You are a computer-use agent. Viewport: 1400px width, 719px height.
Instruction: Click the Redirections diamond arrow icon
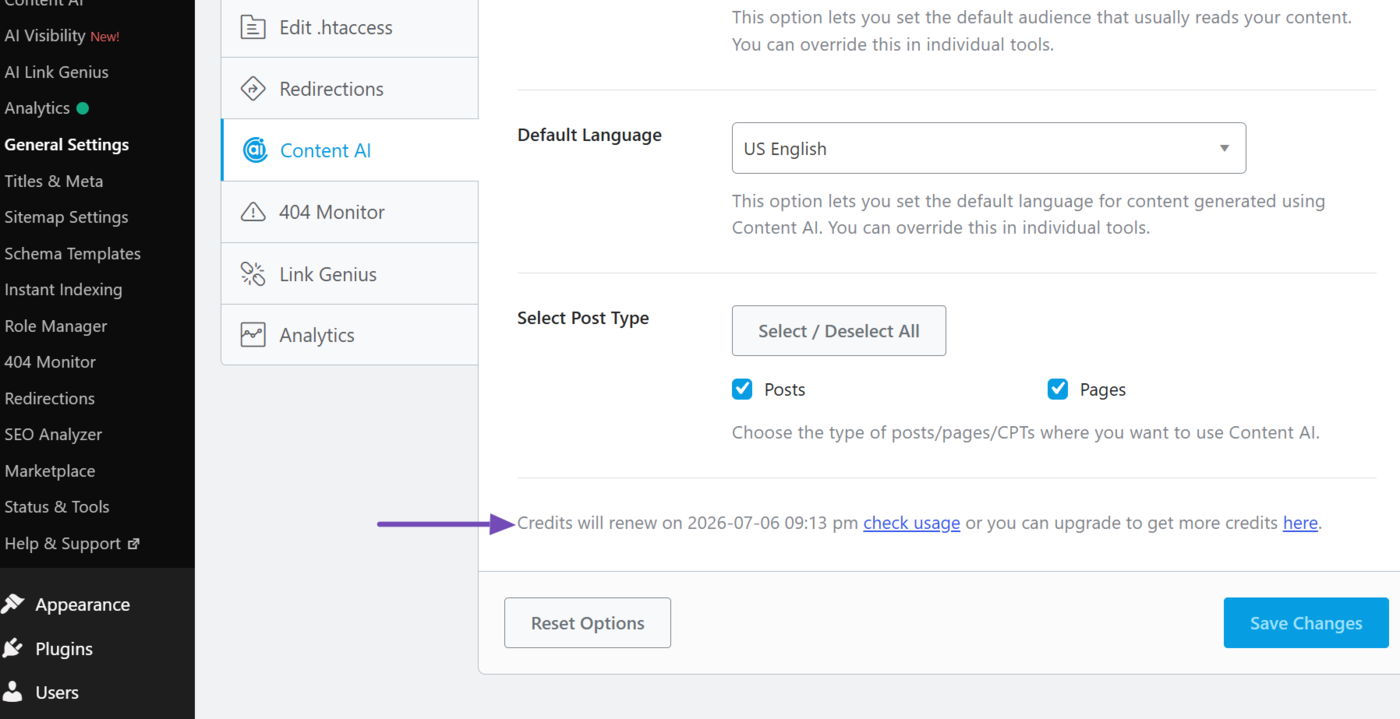point(253,89)
